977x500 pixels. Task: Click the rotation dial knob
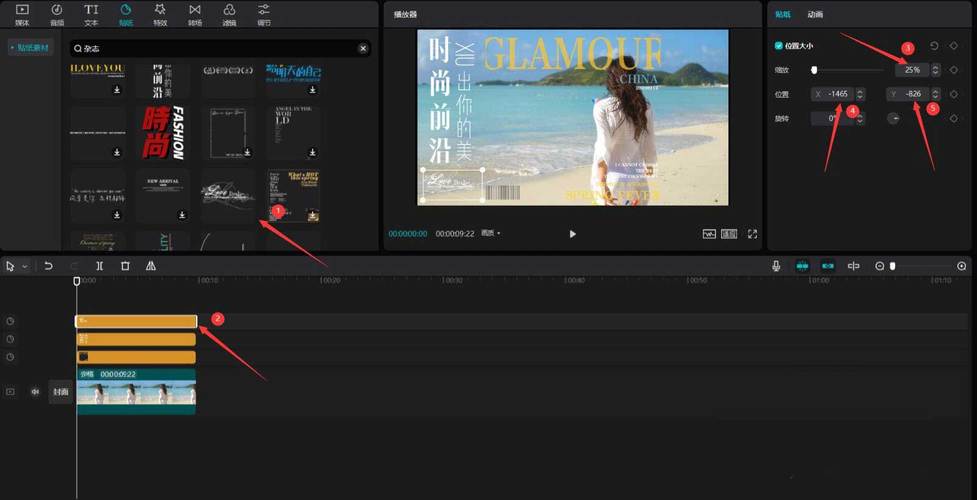(x=894, y=118)
